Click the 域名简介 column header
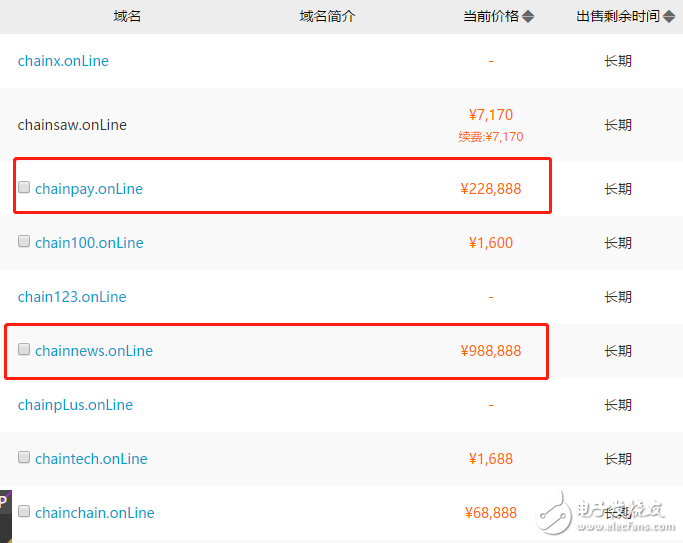Viewport: 683px width, 543px height. click(327, 17)
